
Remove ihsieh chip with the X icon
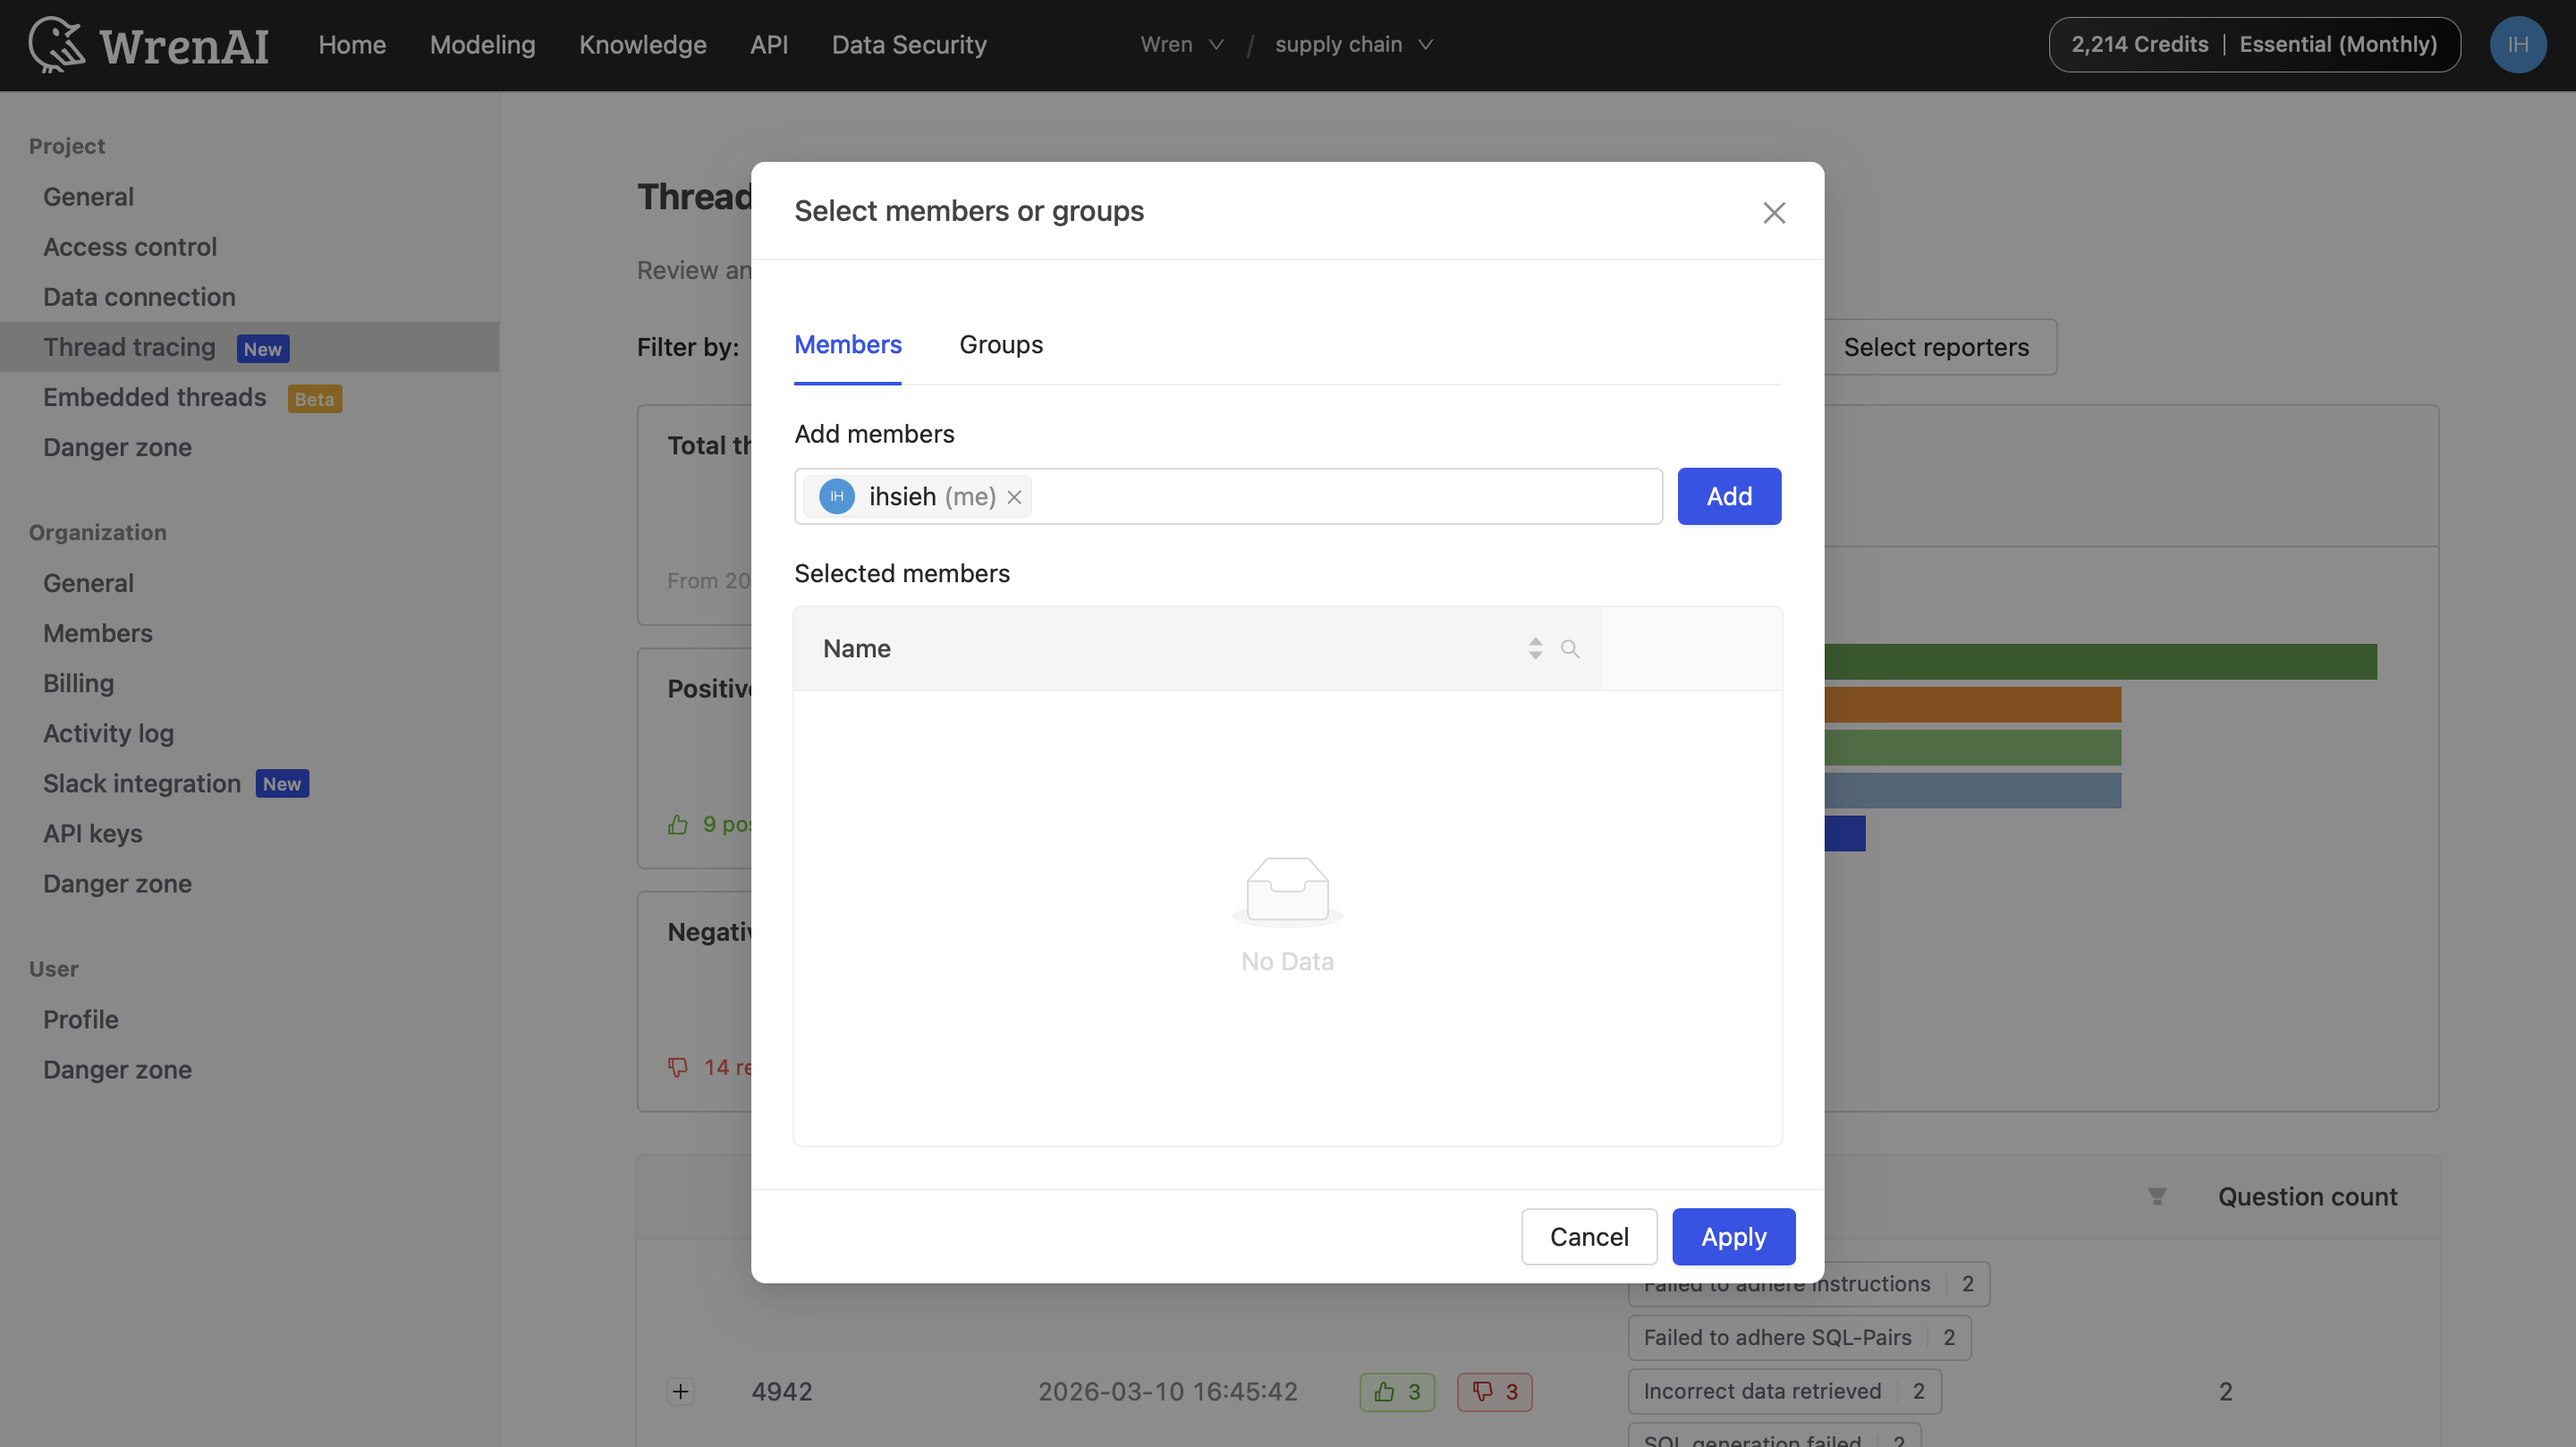click(x=1015, y=496)
